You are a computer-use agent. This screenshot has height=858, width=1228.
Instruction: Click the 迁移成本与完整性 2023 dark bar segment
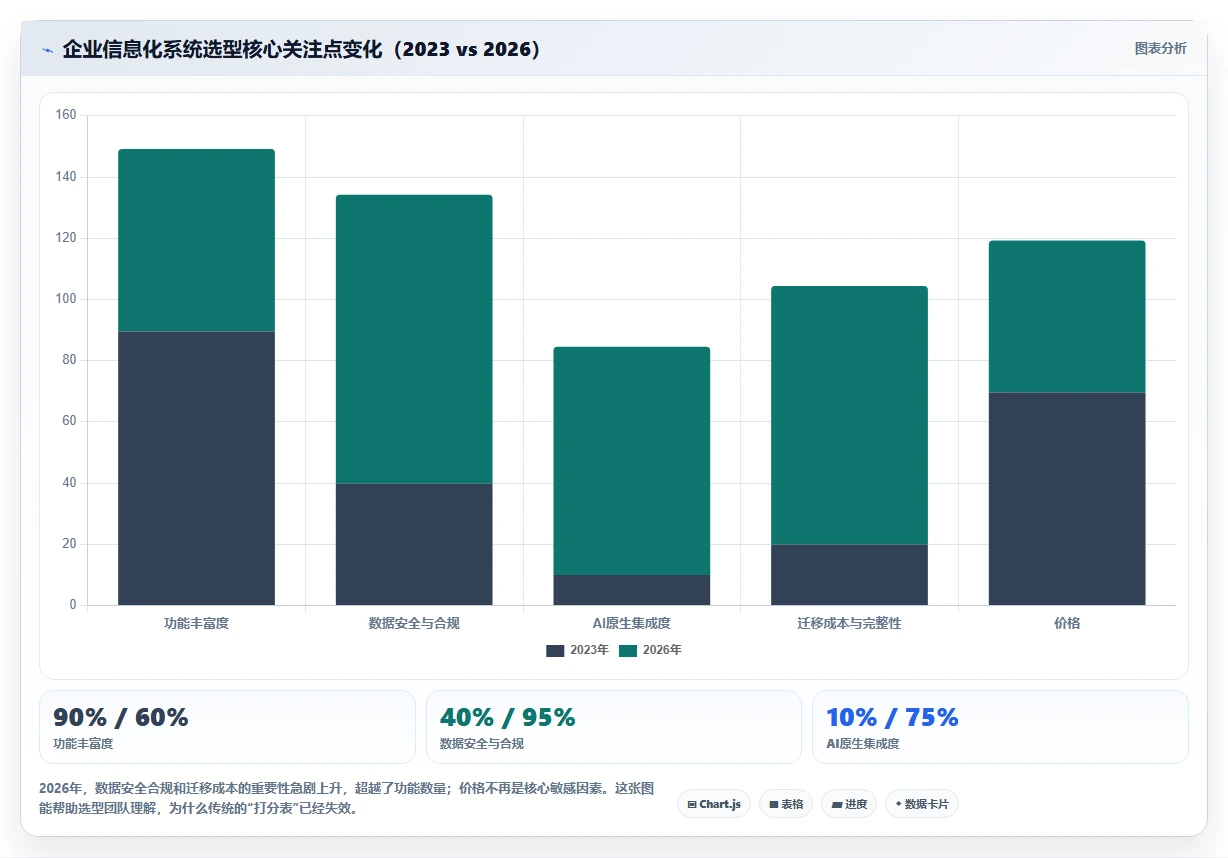click(849, 575)
